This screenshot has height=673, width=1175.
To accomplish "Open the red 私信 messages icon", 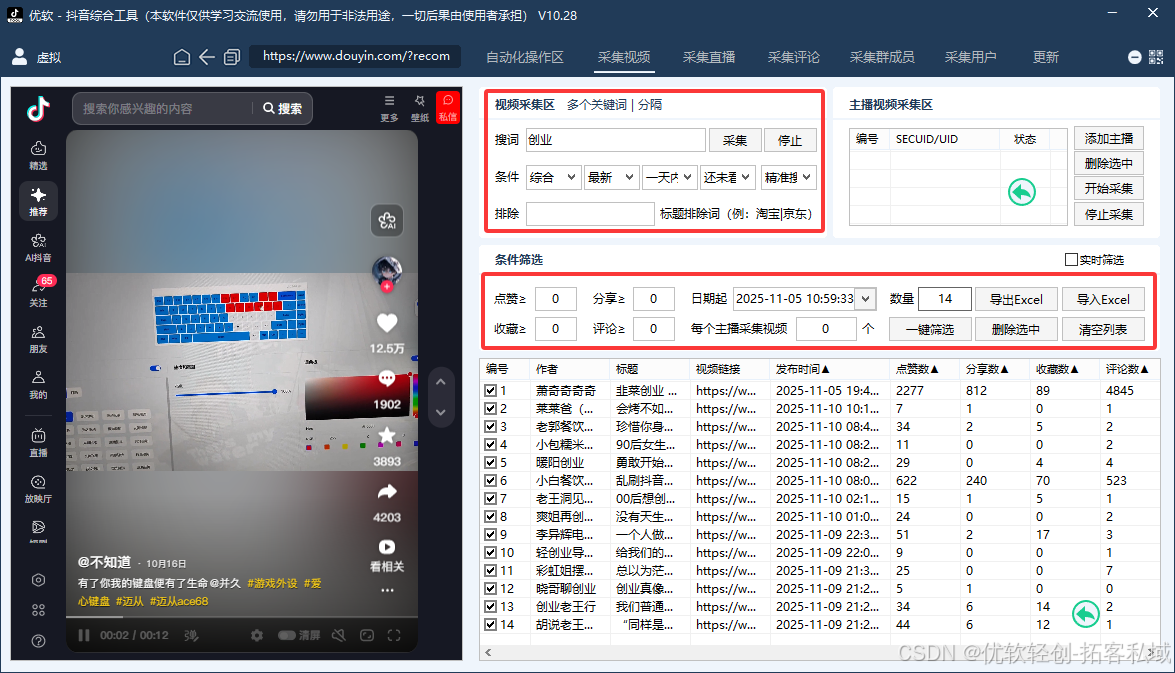I will coord(447,108).
